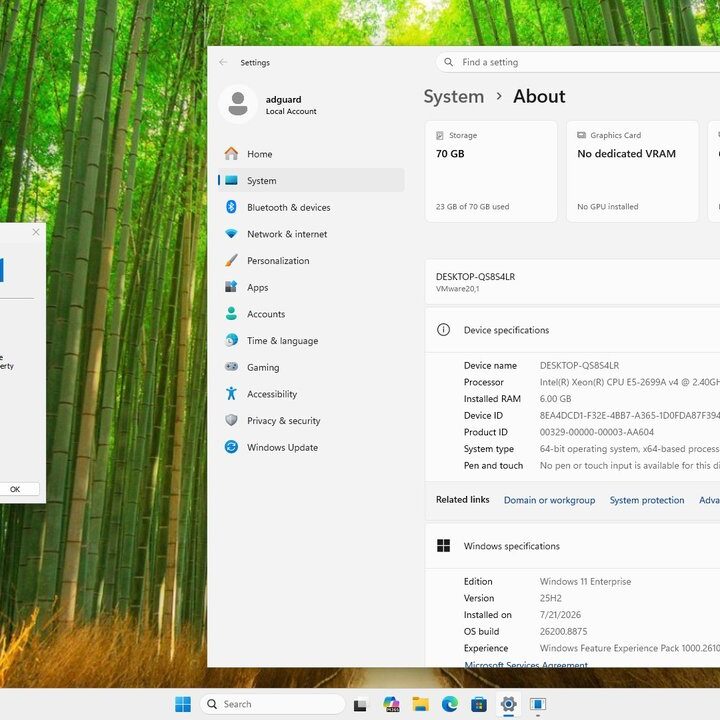Open the Microsoft Services Agreement link
The width and height of the screenshot is (720, 720).
526,664
